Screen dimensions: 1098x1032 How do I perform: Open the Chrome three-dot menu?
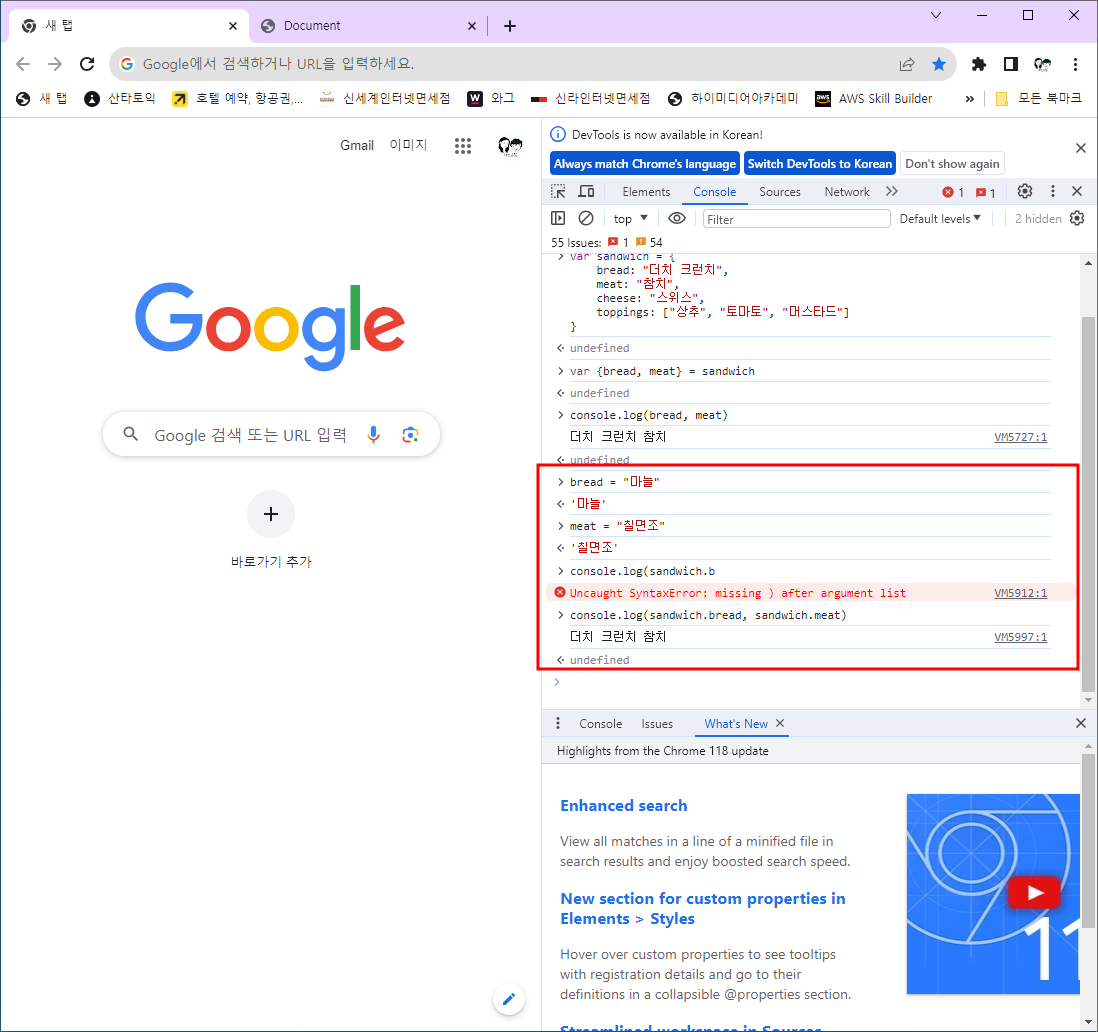[1075, 64]
